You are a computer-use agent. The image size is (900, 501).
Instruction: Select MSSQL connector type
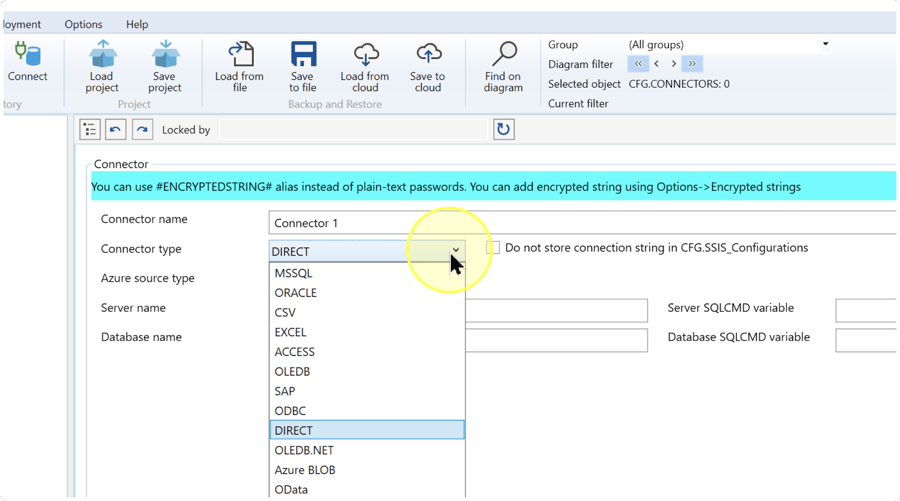(367, 273)
